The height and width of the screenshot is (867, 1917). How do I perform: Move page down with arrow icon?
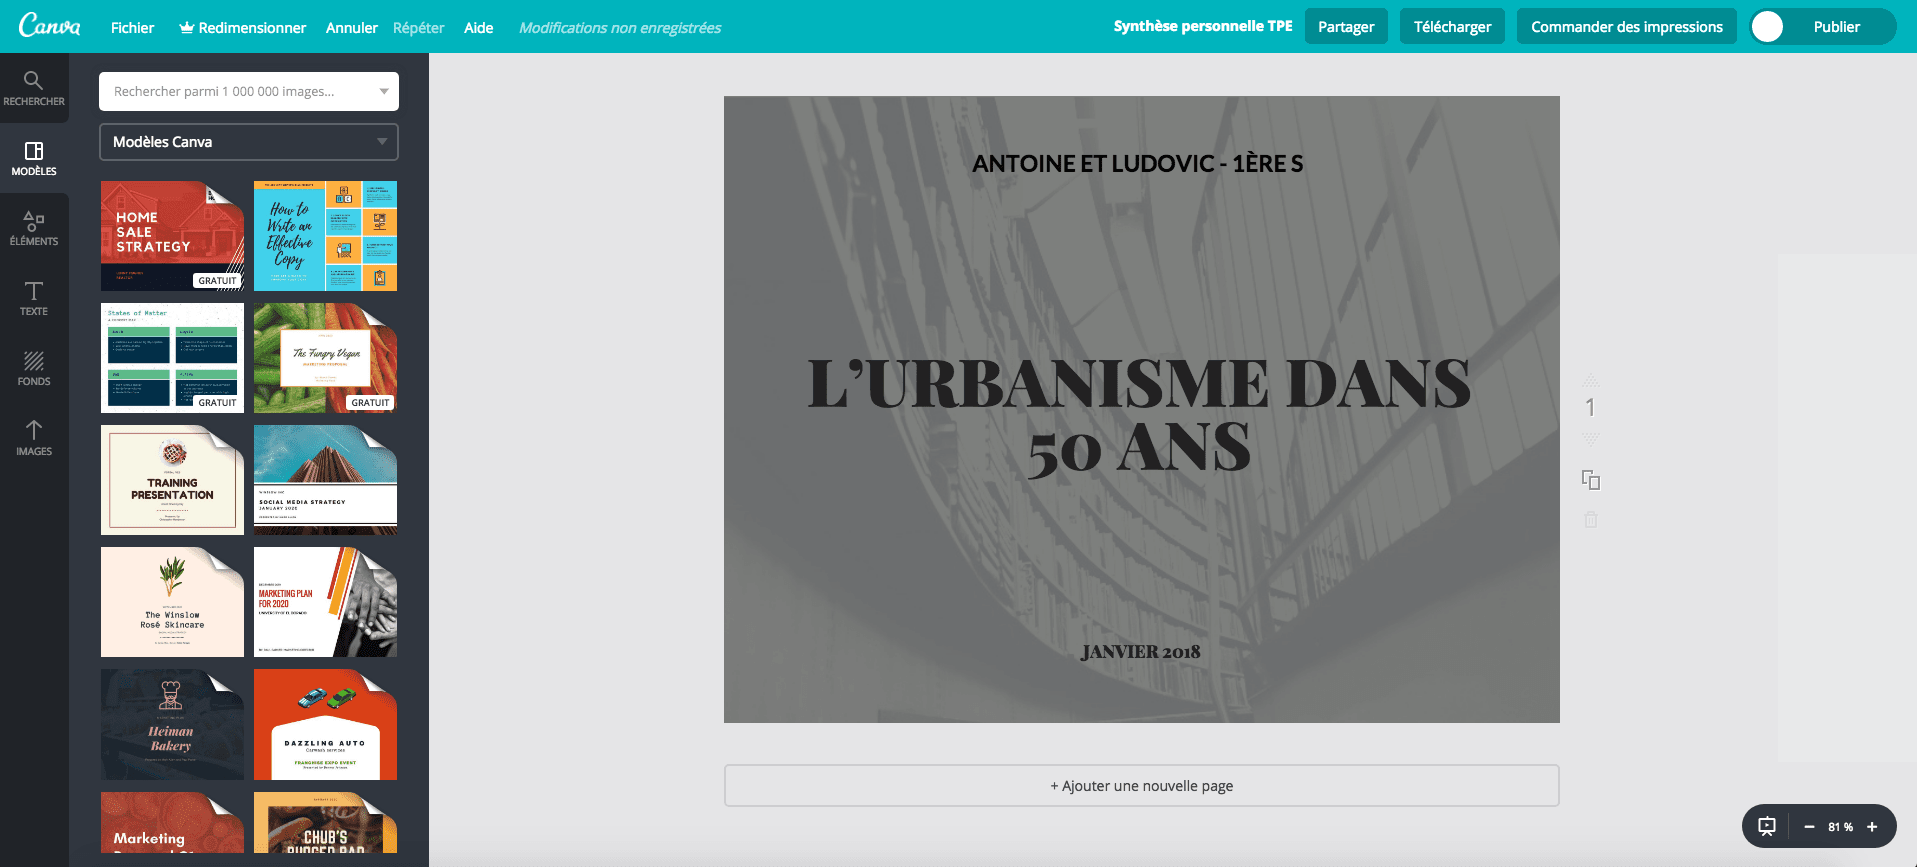click(1591, 440)
